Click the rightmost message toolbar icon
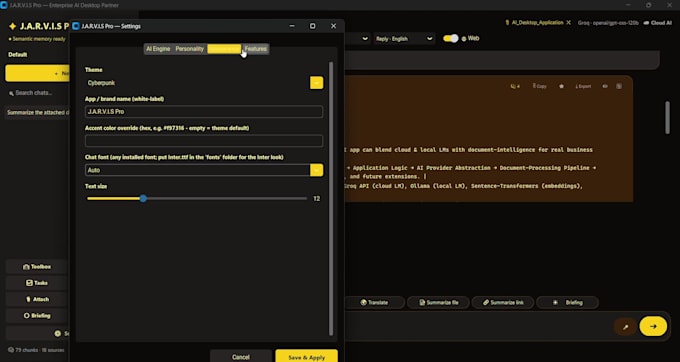This screenshot has height=362, width=680. click(619, 86)
